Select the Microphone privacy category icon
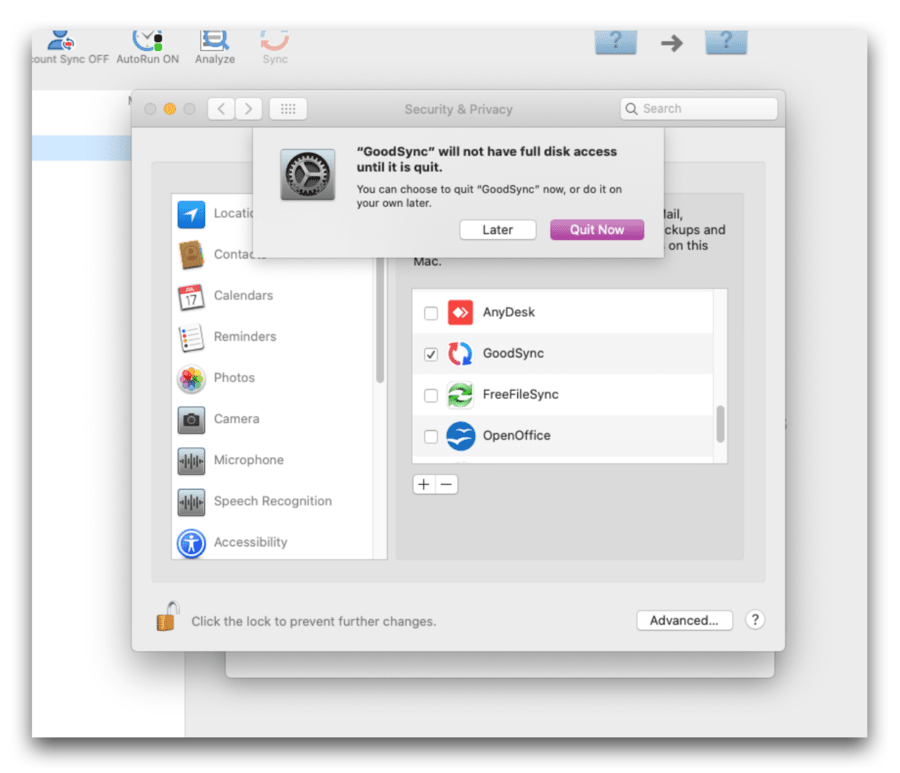The width and height of the screenshot is (900, 773). [x=191, y=460]
